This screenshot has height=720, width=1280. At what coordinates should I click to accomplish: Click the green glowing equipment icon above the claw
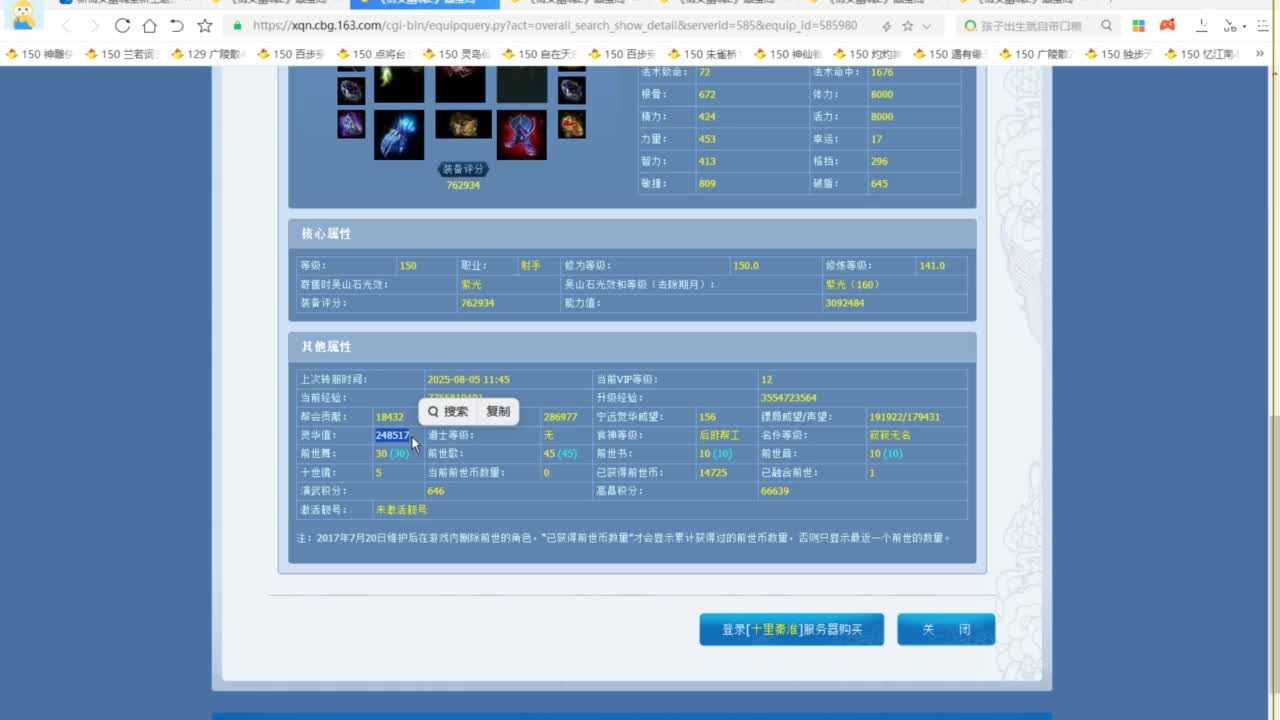click(399, 85)
